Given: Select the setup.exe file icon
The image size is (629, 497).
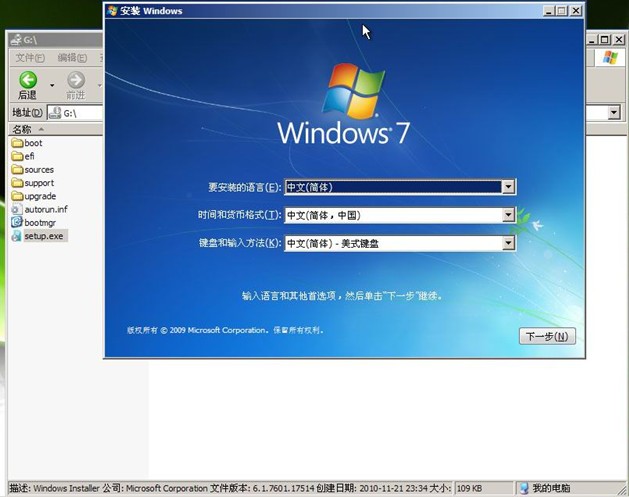Looking at the screenshot, I should (17, 236).
